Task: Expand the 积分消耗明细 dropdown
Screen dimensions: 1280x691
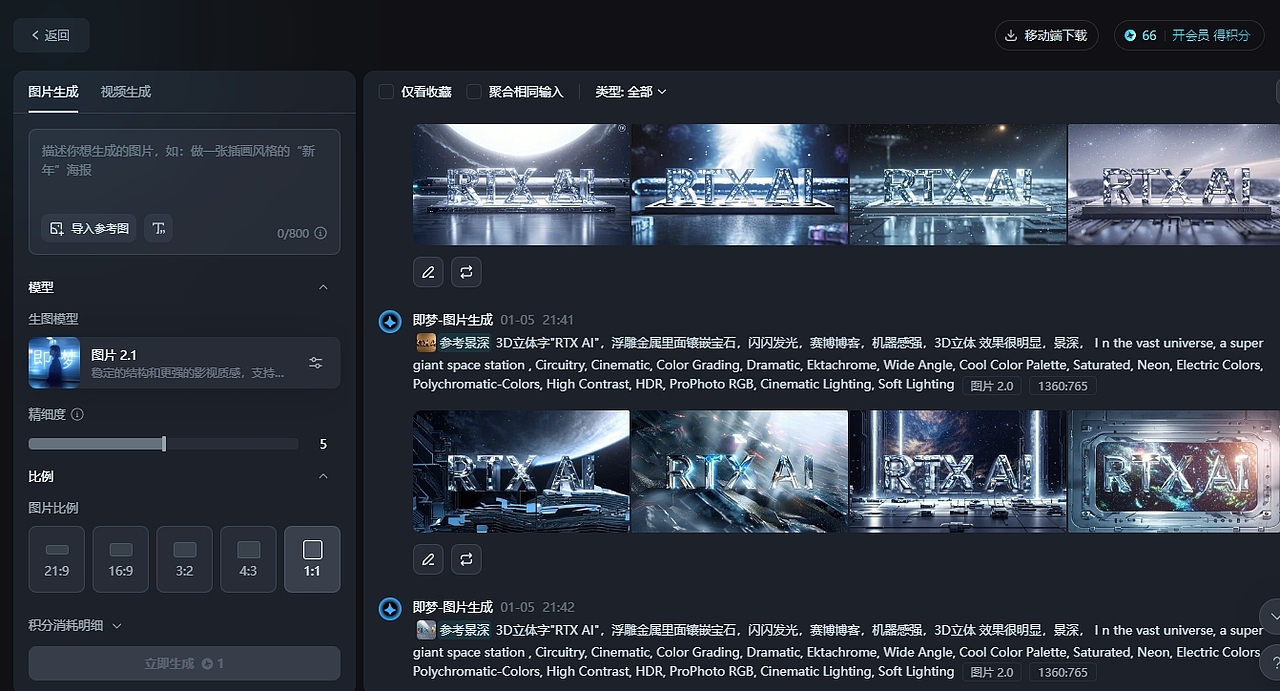Action: (x=75, y=625)
